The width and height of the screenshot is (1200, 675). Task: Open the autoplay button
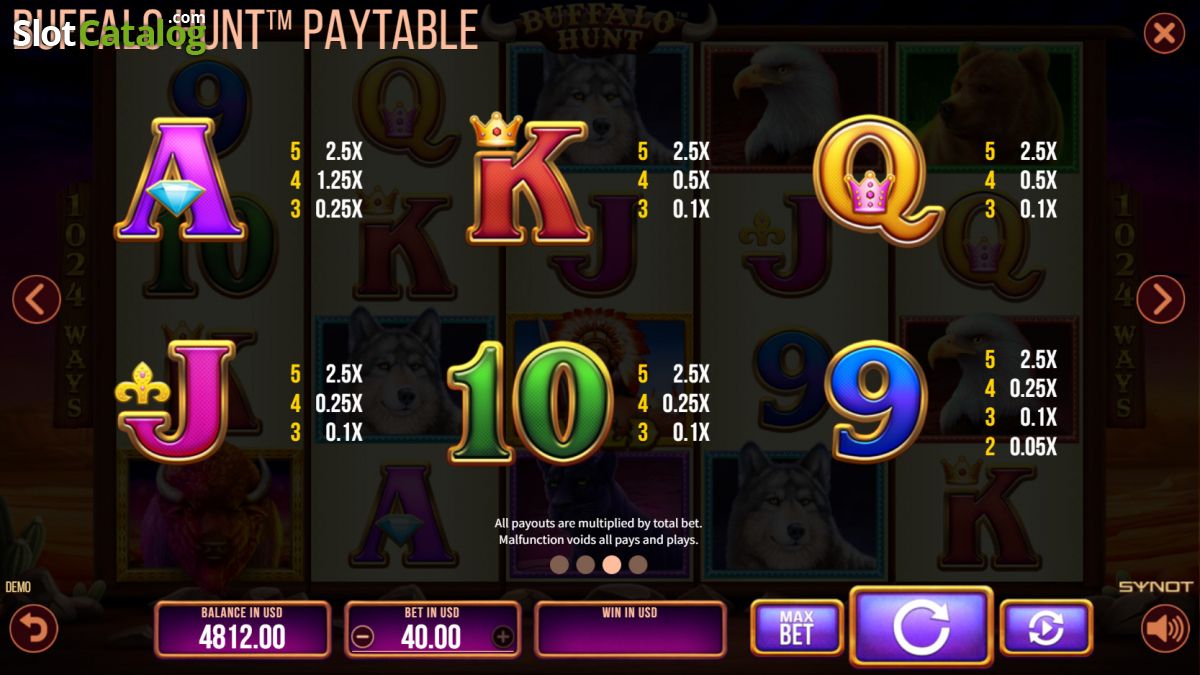(x=1046, y=628)
